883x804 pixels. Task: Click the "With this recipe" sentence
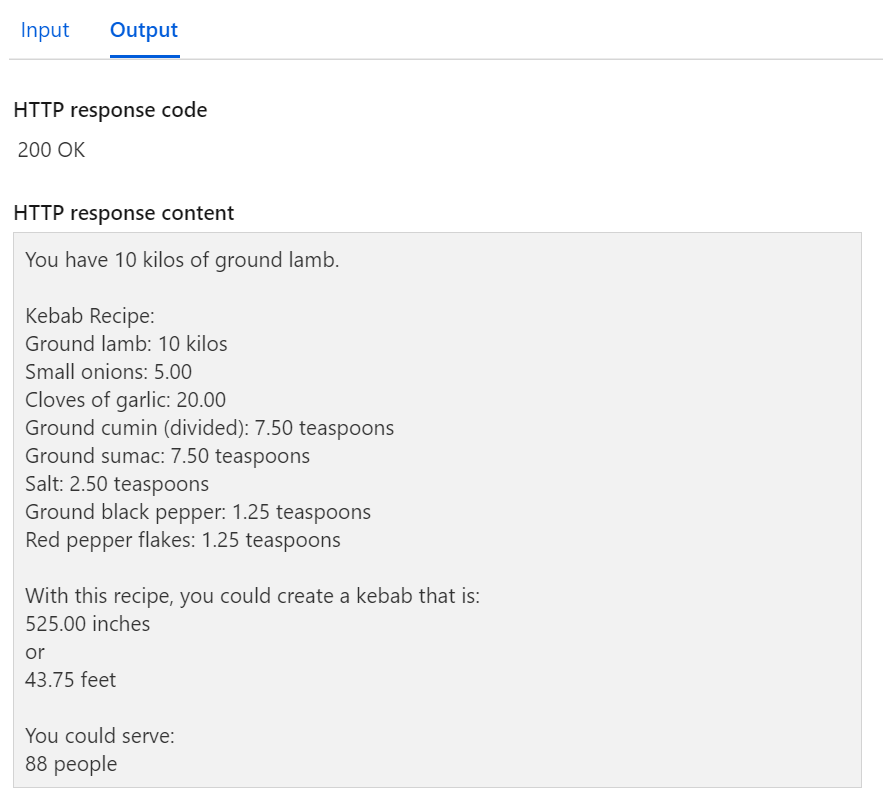coord(253,596)
